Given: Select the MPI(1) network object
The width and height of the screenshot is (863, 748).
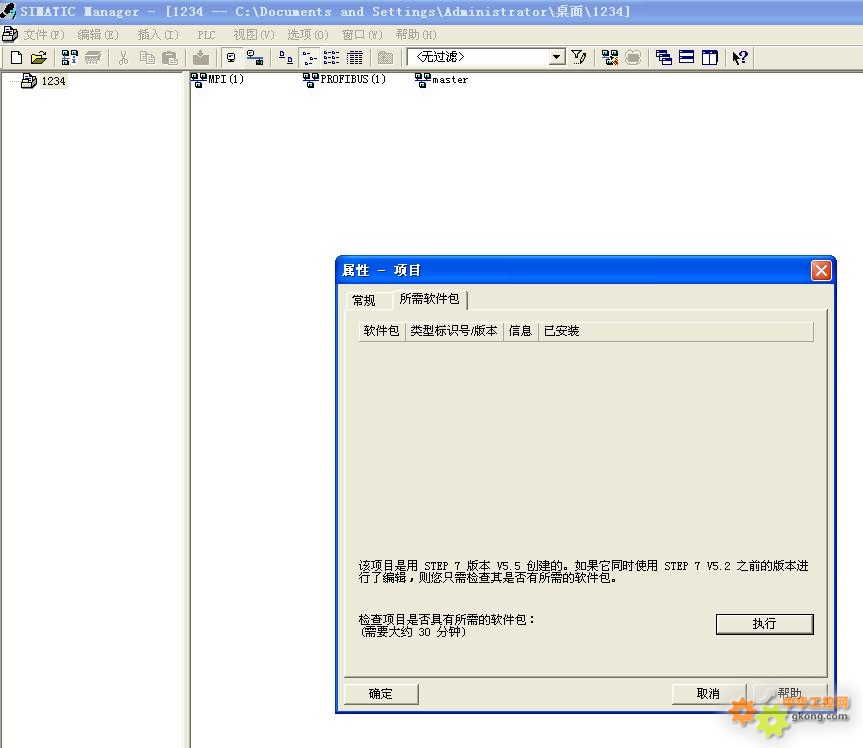Looking at the screenshot, I should (218, 79).
